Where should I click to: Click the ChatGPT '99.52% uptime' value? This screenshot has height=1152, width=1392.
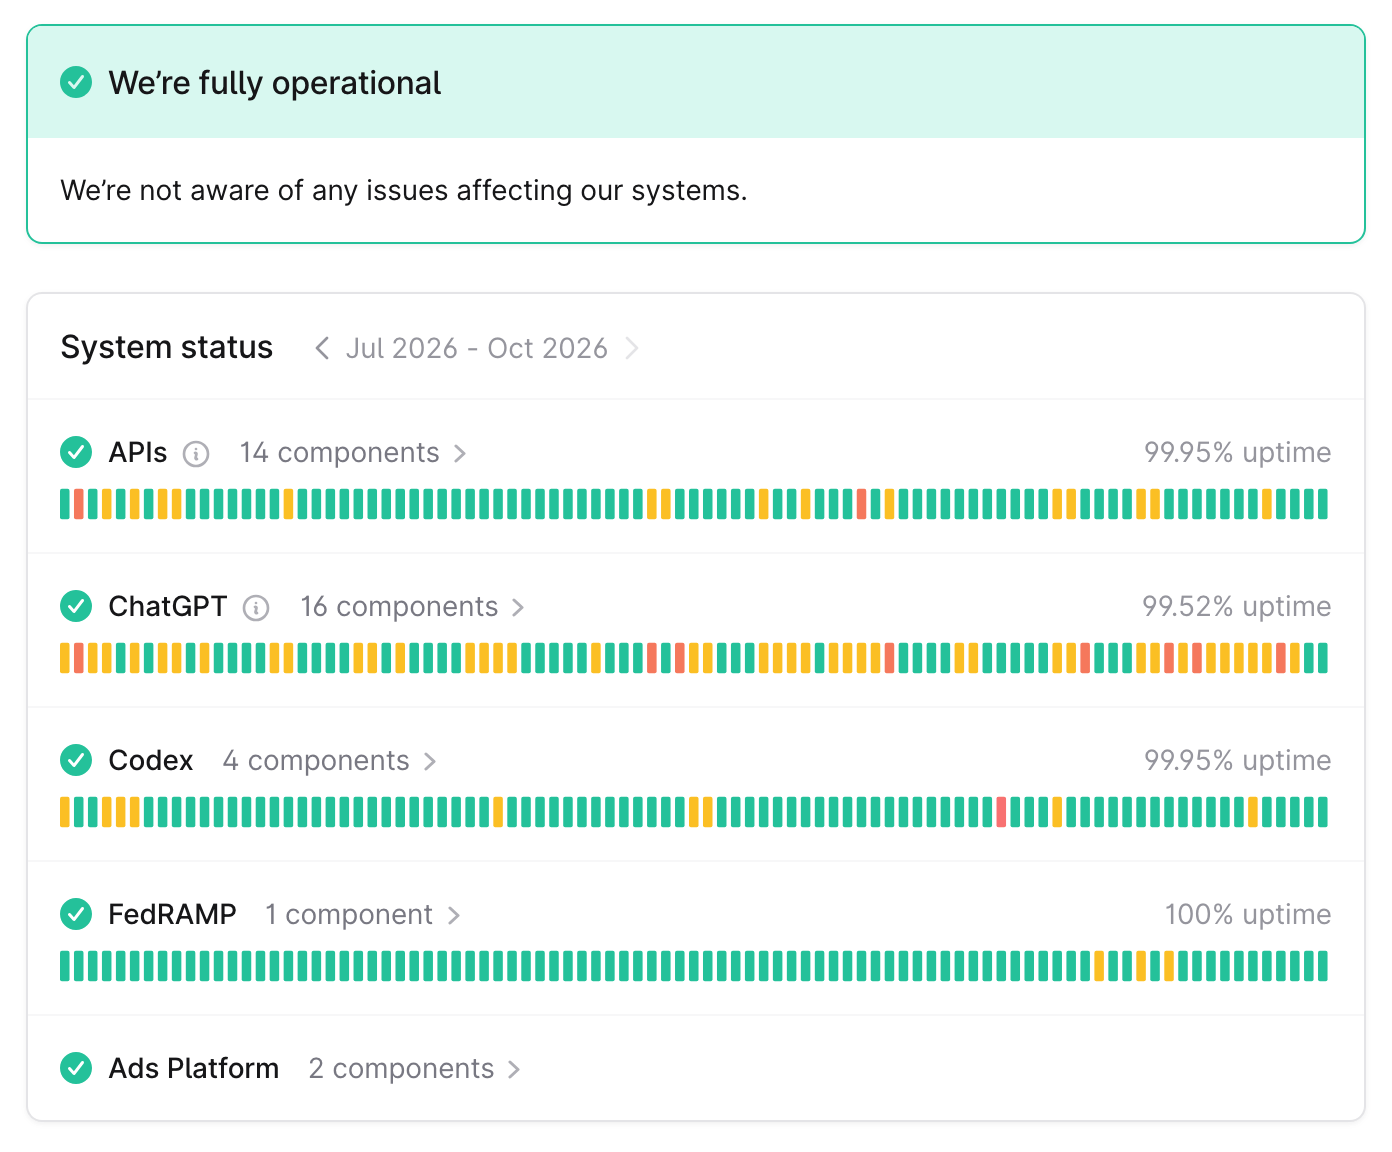(1236, 607)
